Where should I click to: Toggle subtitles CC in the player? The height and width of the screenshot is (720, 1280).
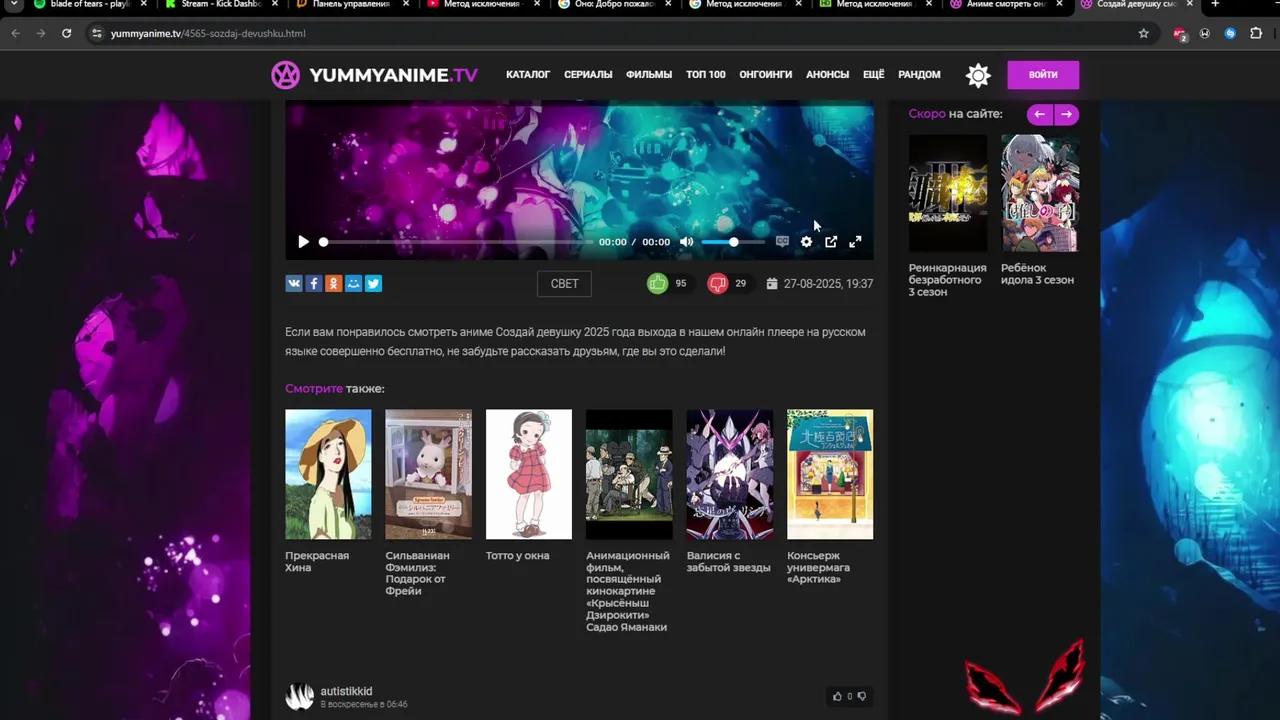(782, 242)
